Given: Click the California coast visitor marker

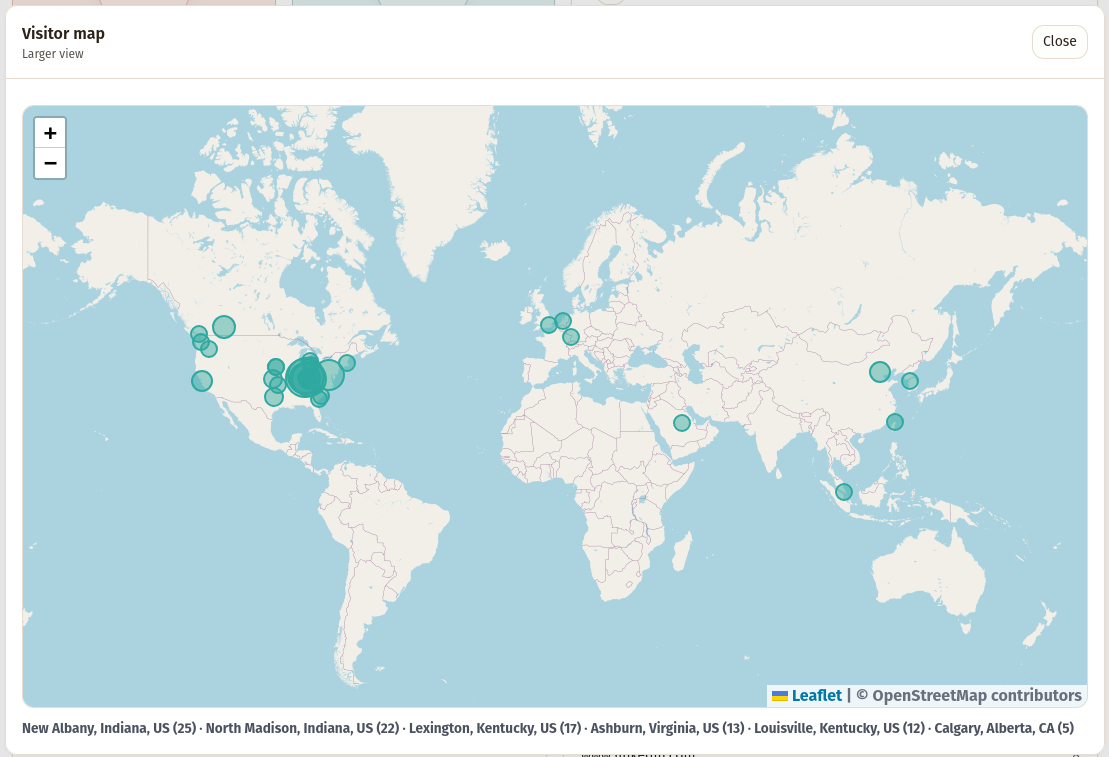Looking at the screenshot, I should click(202, 381).
